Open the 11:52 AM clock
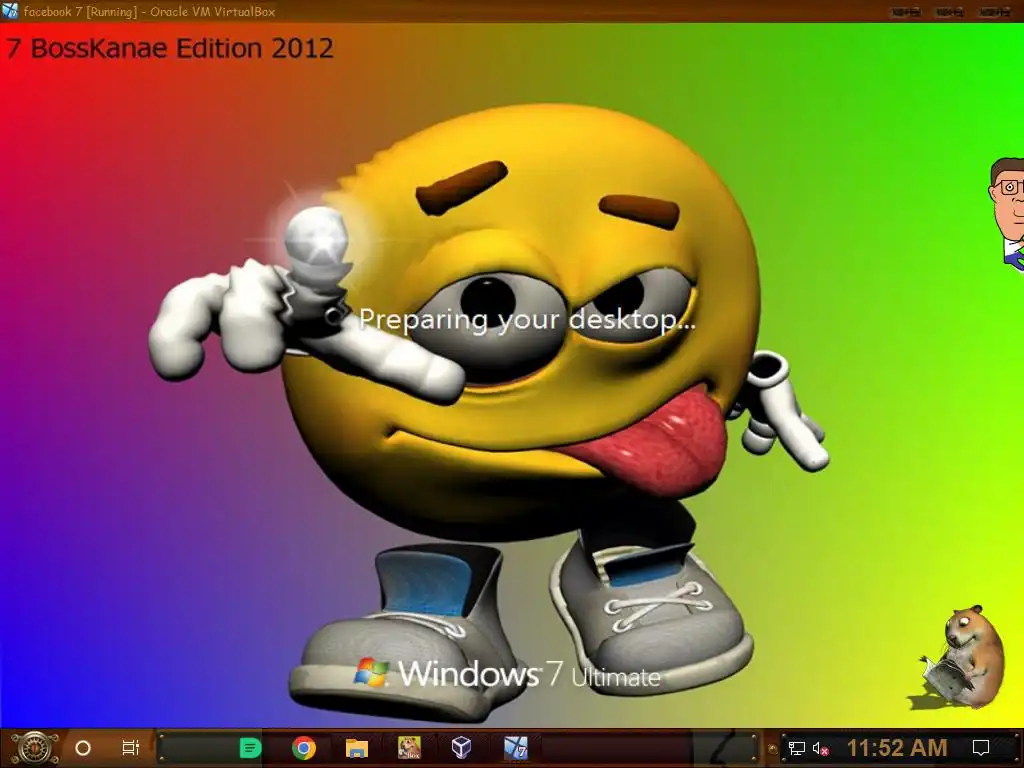The height and width of the screenshot is (768, 1024). pyautogui.click(x=897, y=748)
